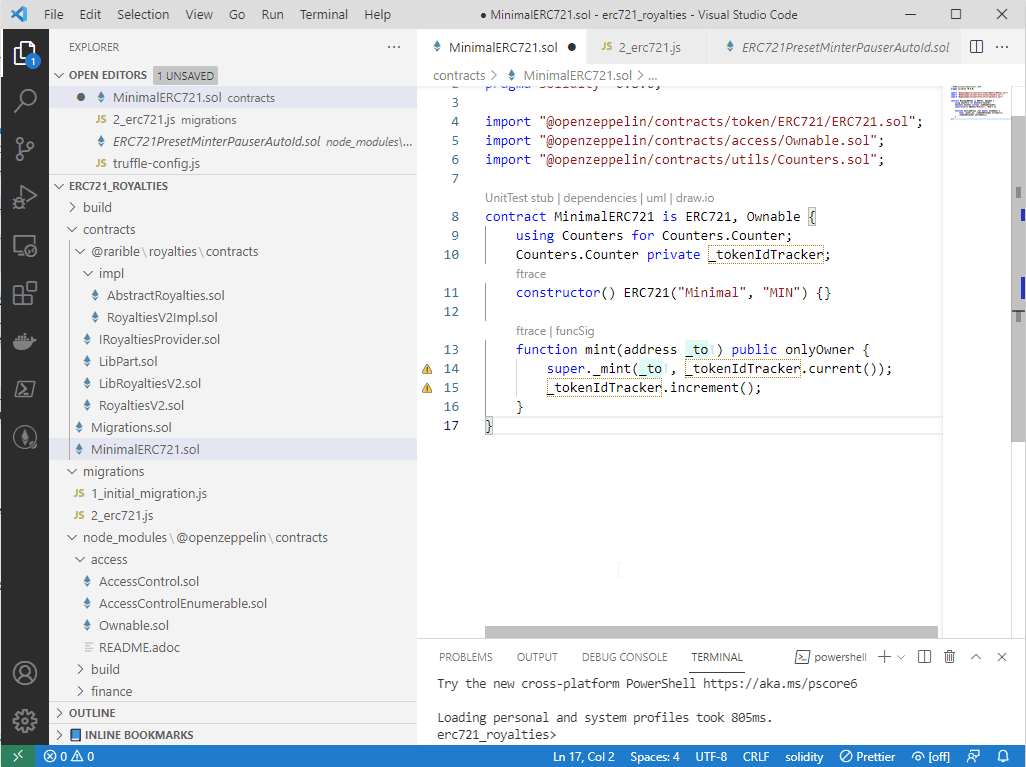Open editor More Actions ellipsis
This screenshot has width=1026, height=767.
1002,46
